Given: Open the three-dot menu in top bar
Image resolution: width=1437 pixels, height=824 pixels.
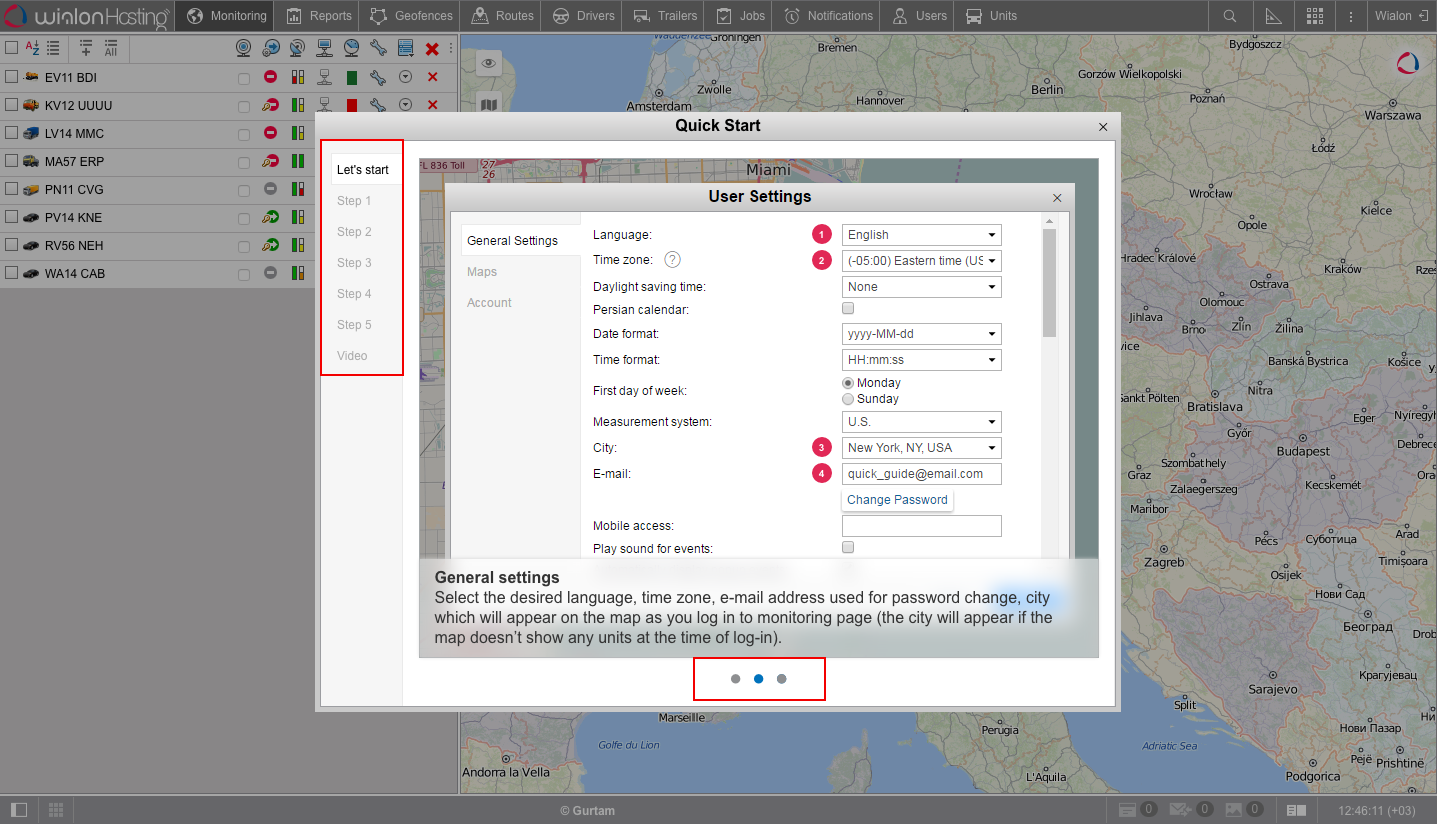Looking at the screenshot, I should coord(1351,16).
